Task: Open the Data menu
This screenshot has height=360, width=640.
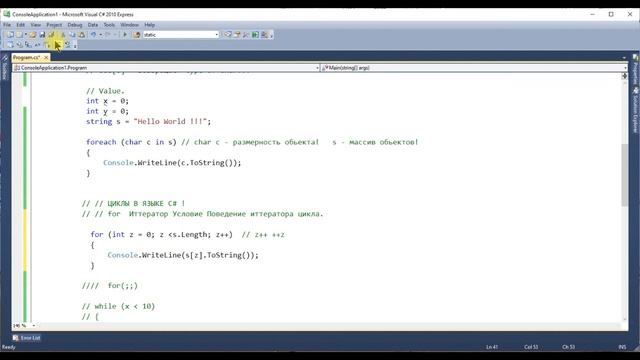Action: coord(93,25)
